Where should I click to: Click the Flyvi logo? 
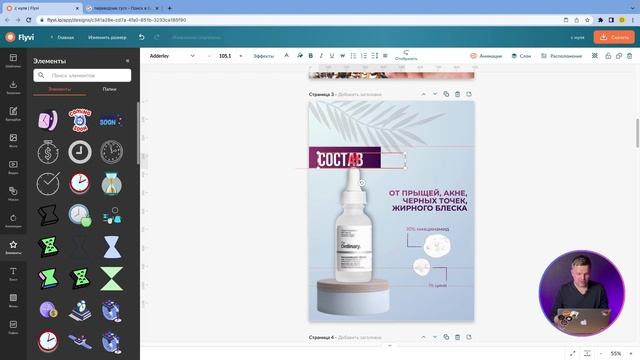pos(20,37)
